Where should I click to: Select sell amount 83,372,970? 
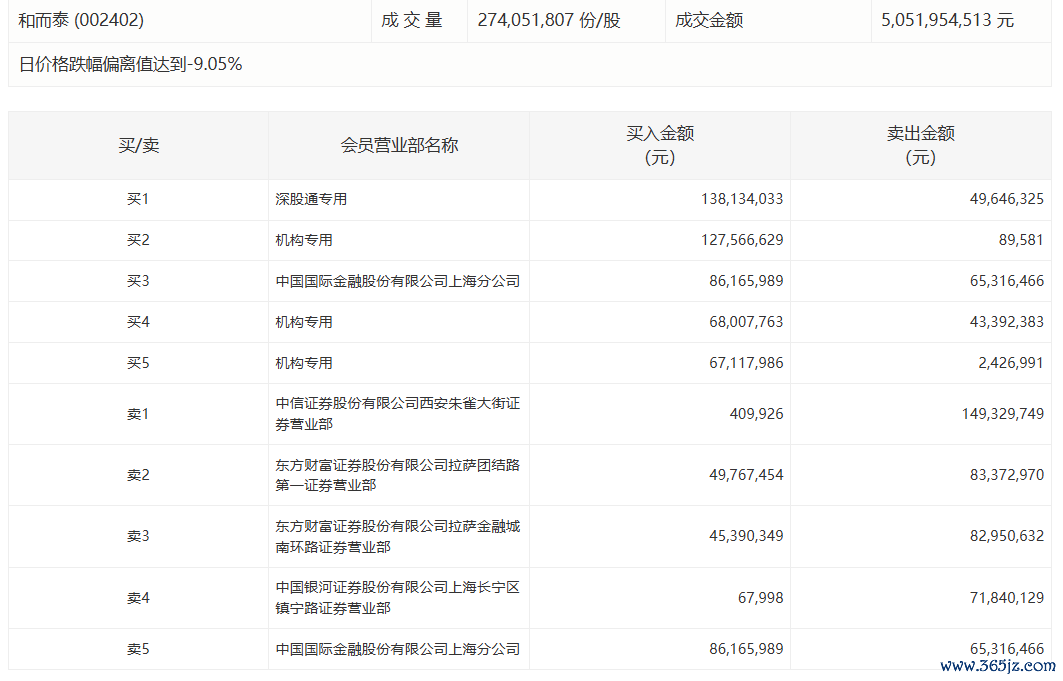point(1007,475)
